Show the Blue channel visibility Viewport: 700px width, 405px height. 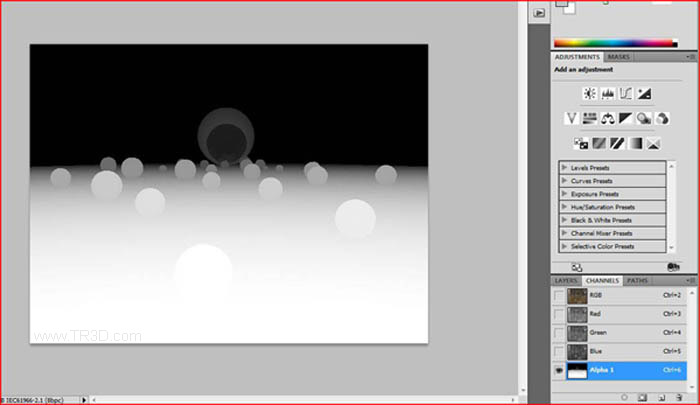tap(559, 352)
